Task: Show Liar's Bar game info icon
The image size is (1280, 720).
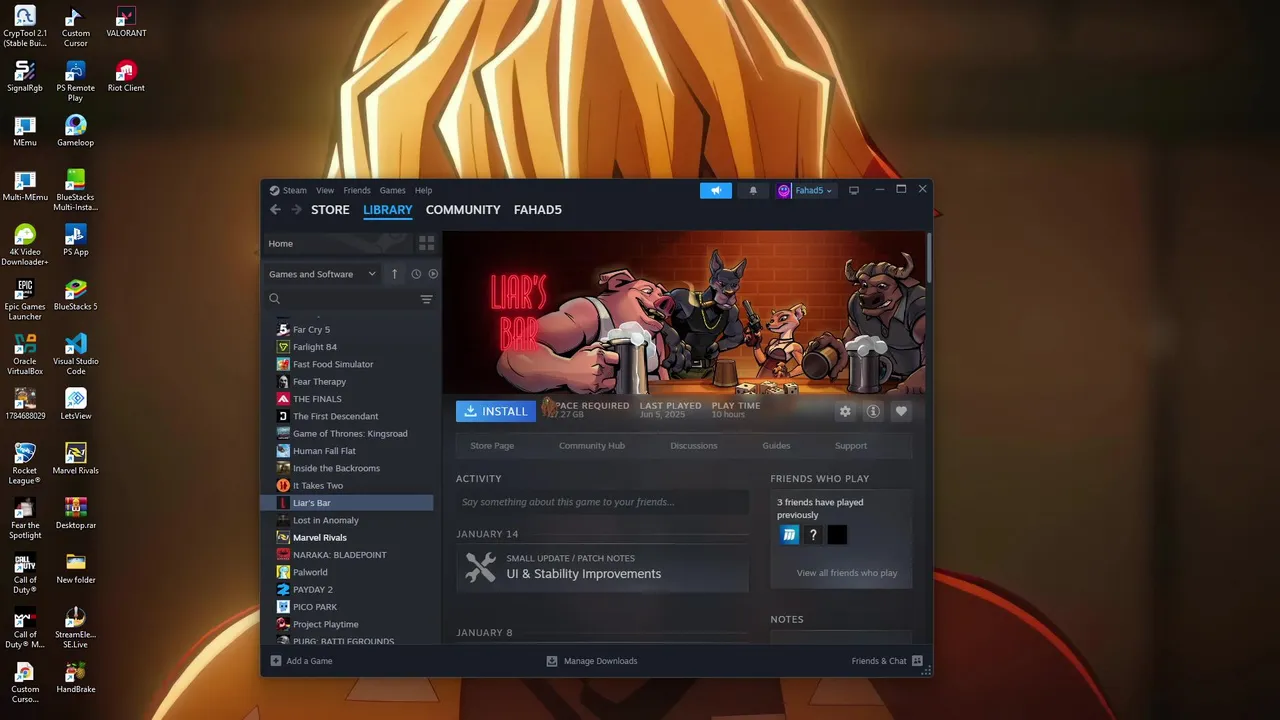Action: click(873, 411)
